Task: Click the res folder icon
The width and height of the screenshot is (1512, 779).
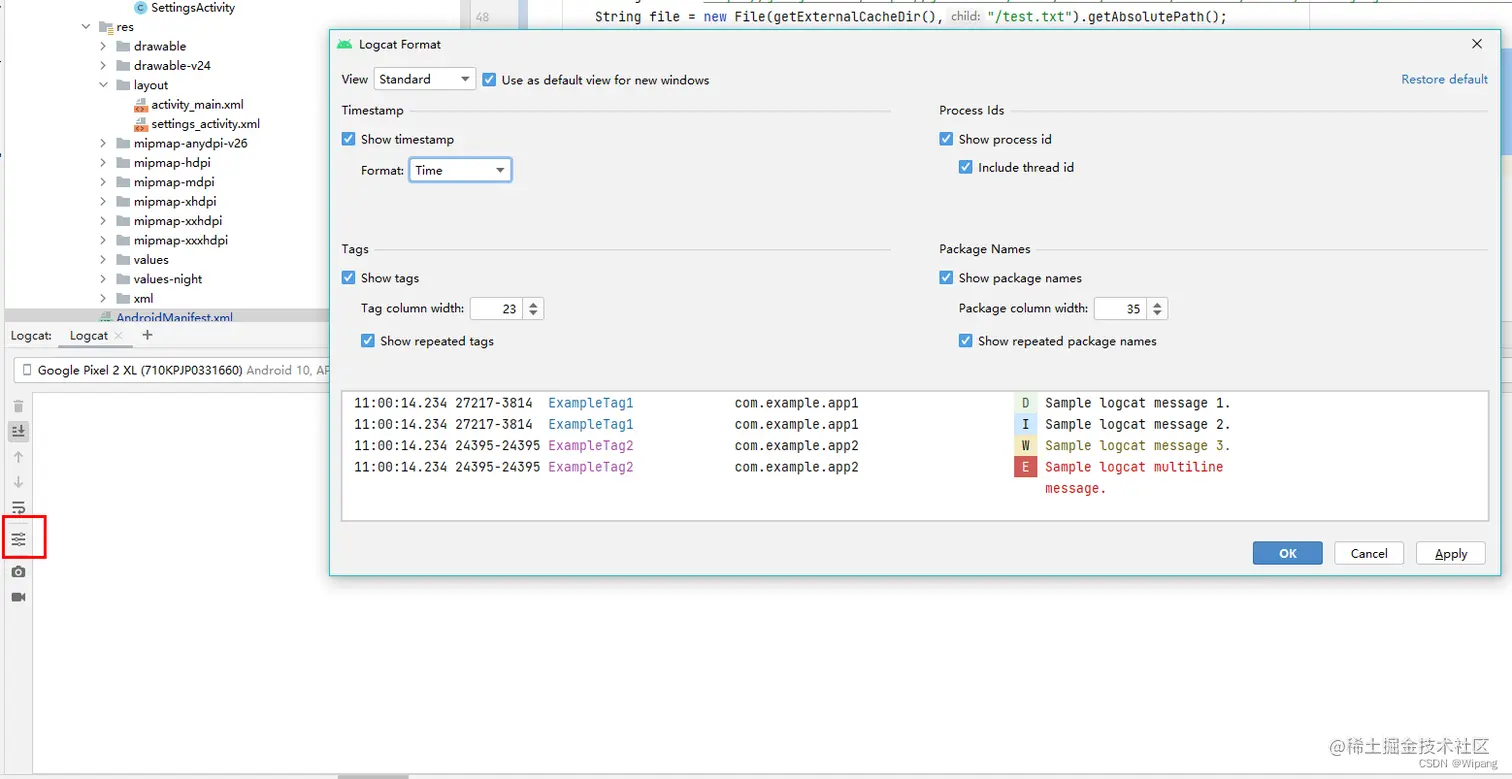Action: coord(106,27)
